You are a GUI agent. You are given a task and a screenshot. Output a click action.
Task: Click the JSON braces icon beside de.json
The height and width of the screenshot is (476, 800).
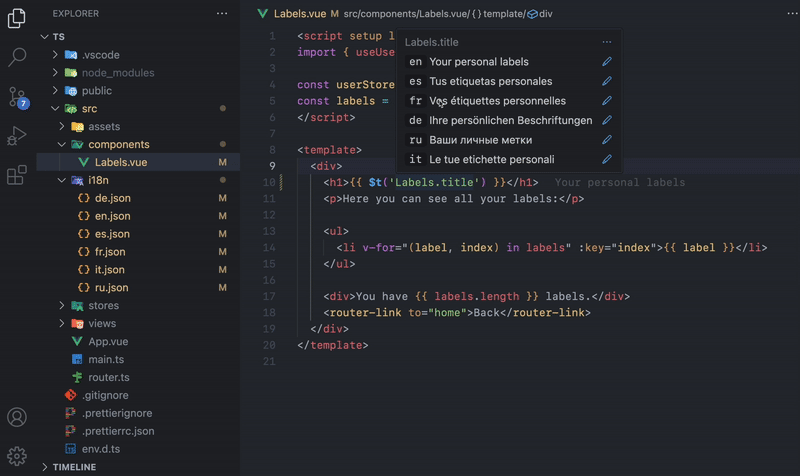point(84,198)
